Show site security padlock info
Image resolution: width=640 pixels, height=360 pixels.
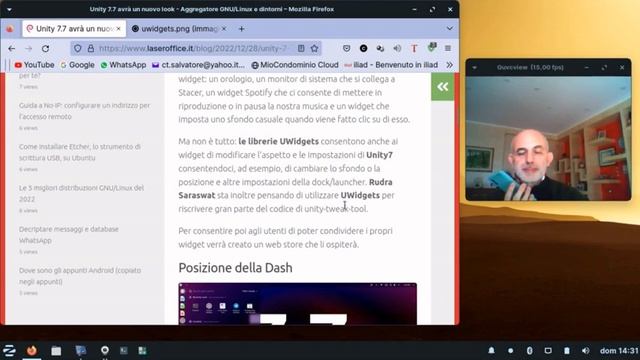[91, 48]
